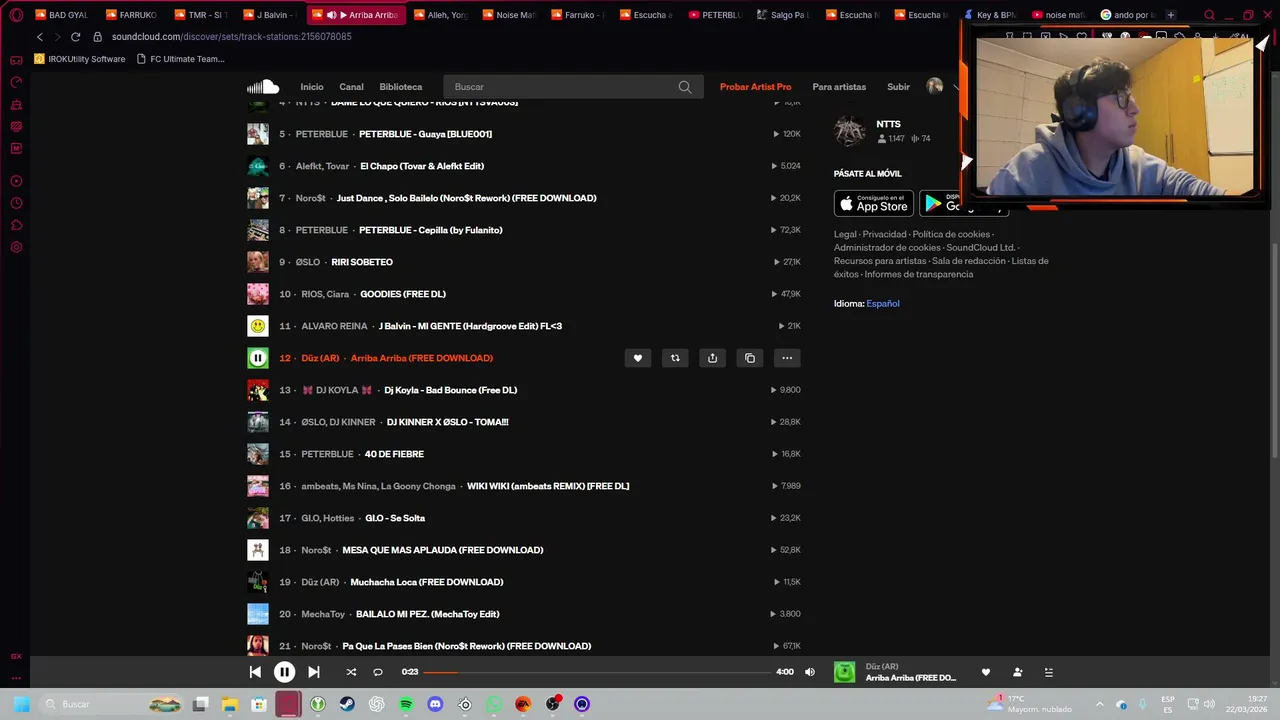Toggle repeat in the player bar
The height and width of the screenshot is (720, 1280).
(378, 672)
